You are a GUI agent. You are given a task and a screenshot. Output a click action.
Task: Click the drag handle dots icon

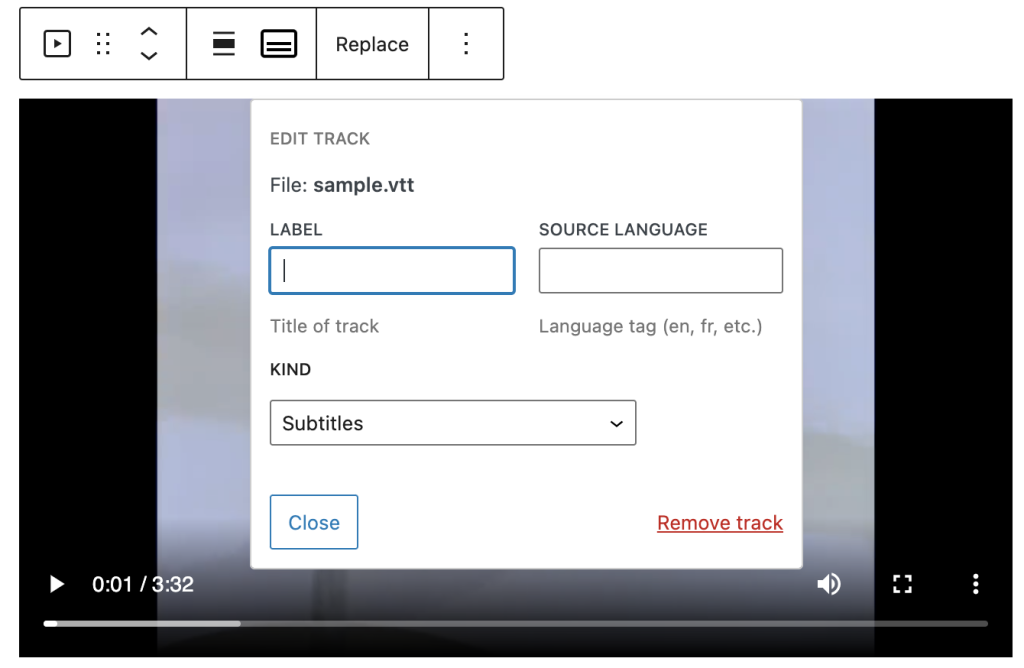[103, 44]
